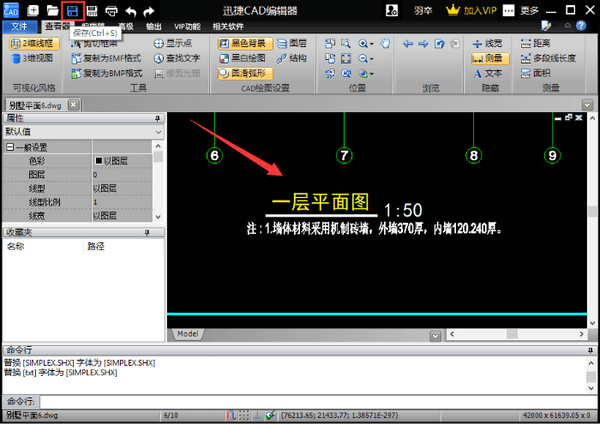
Task: Open the zoom-out dropdown arrow
Action: point(372,59)
